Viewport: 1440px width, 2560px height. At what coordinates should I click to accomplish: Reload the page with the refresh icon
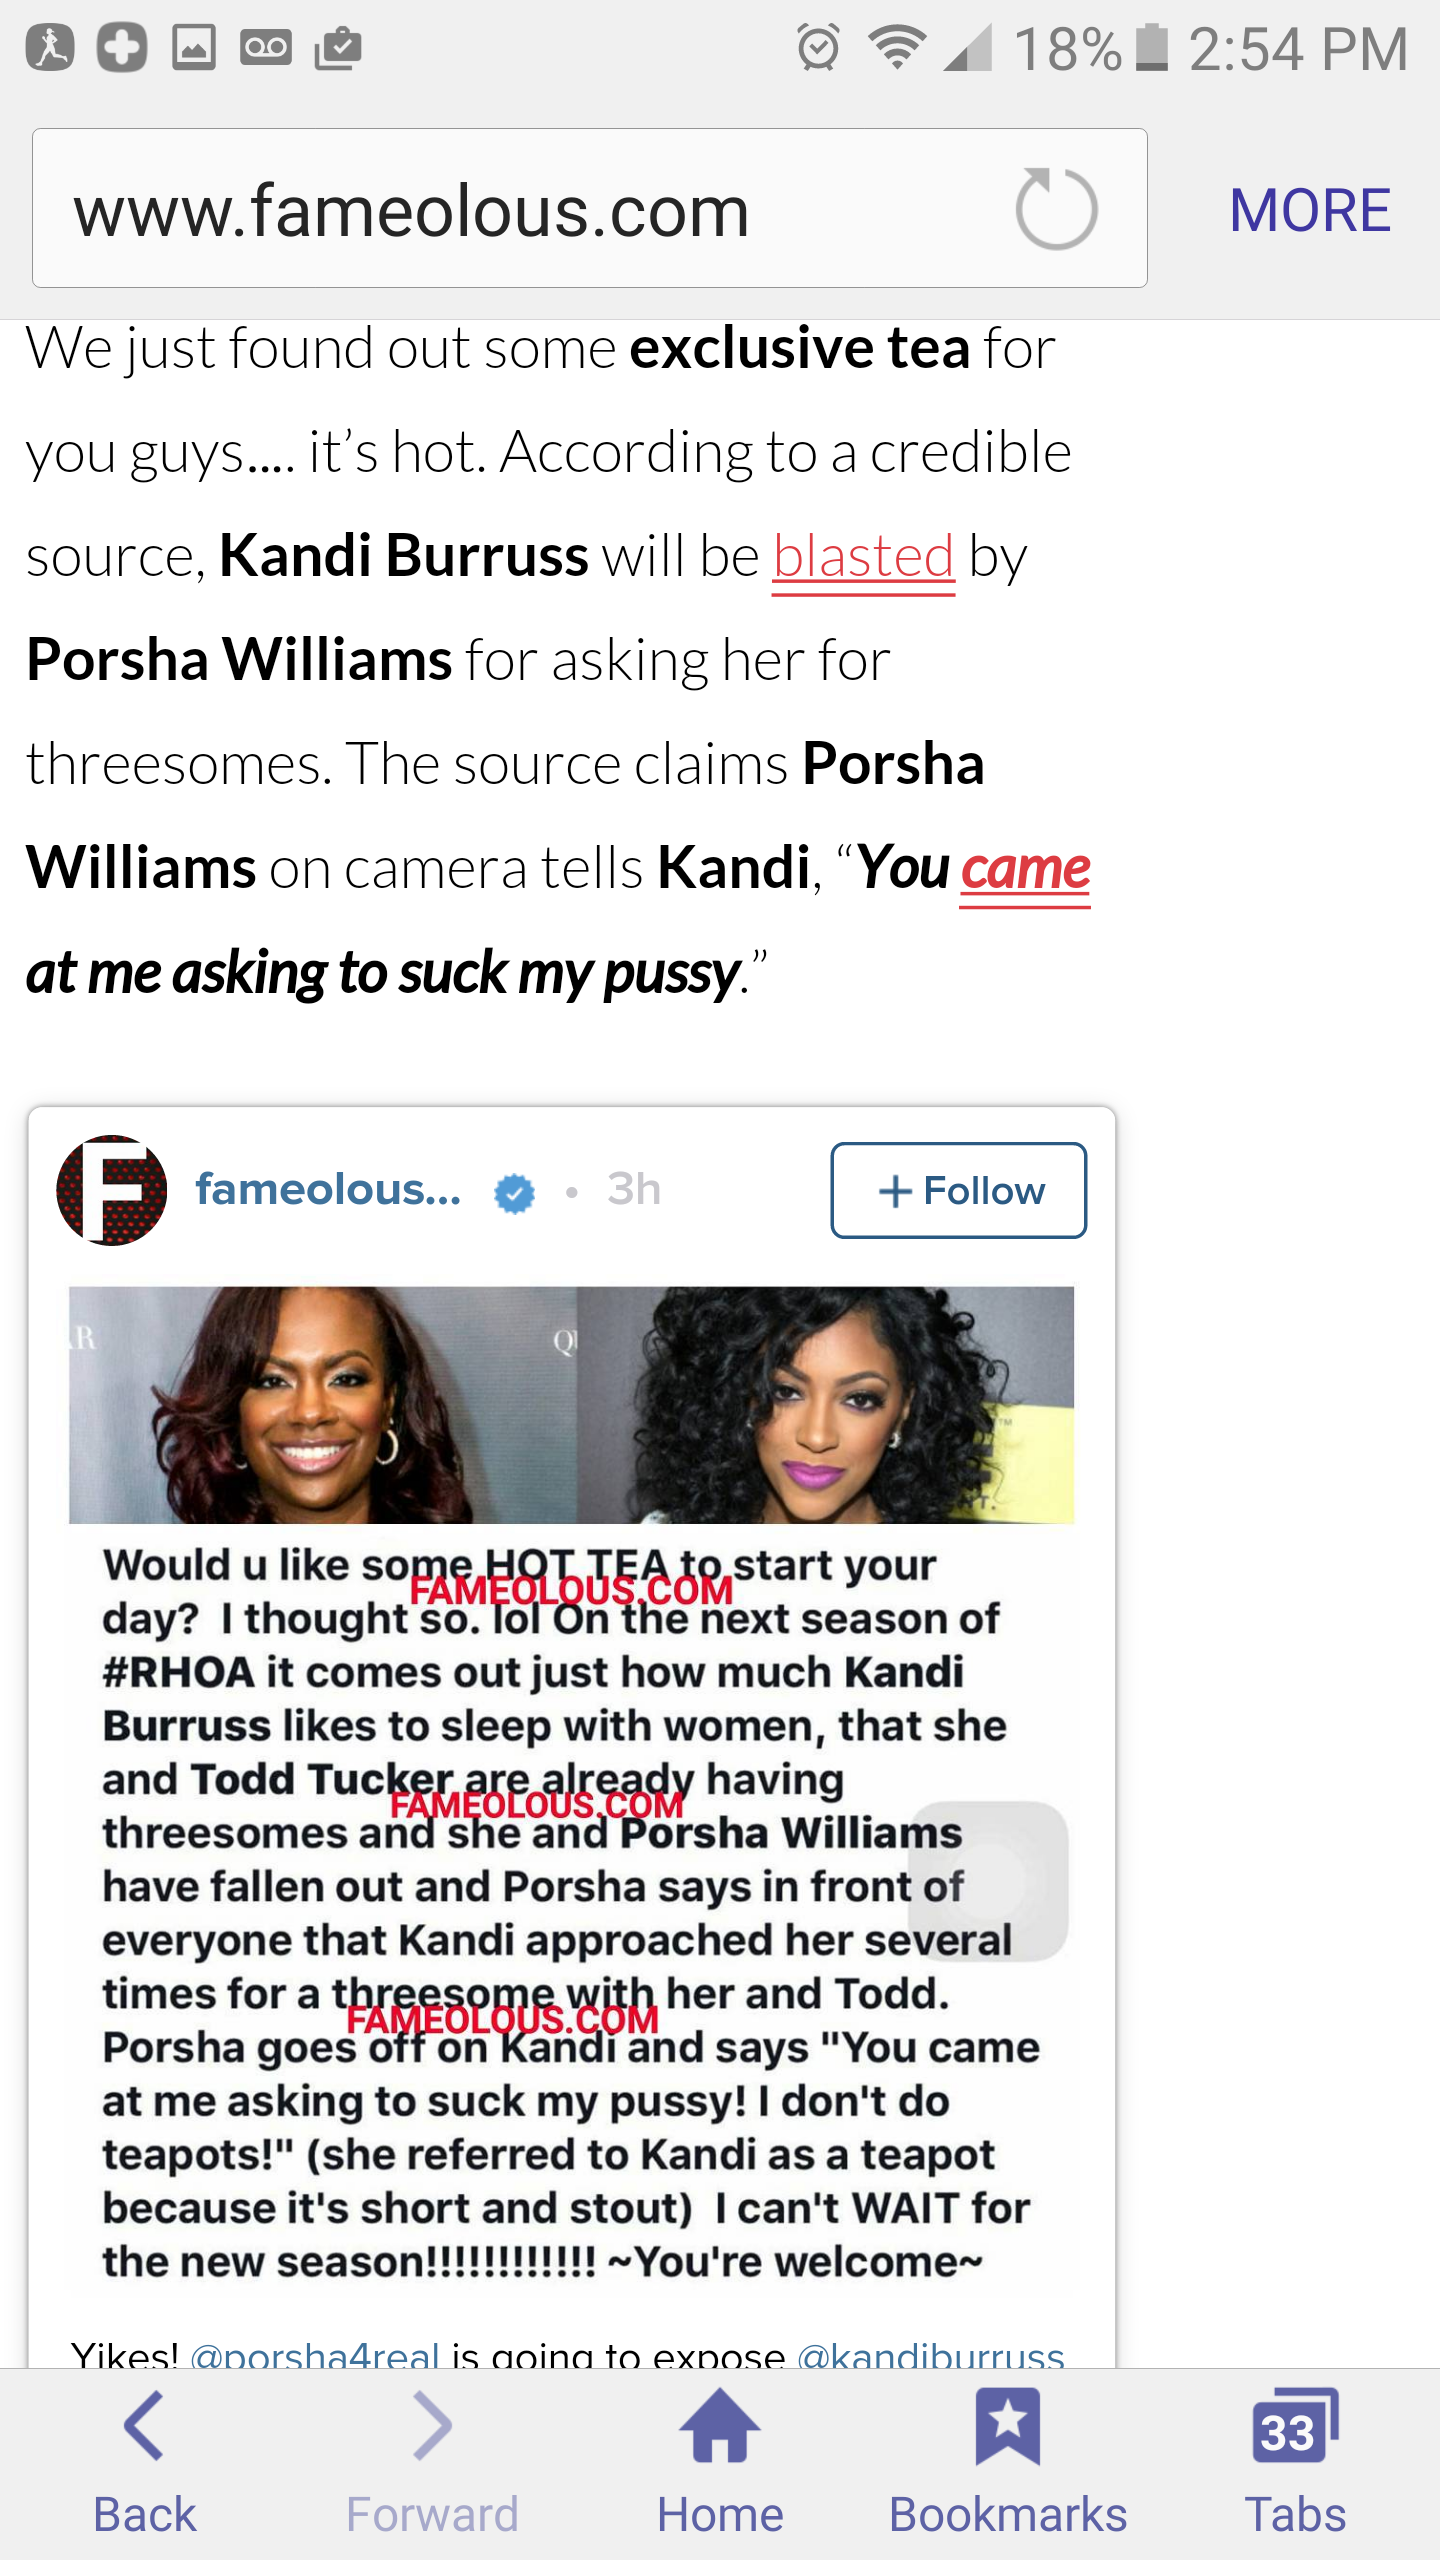click(1056, 209)
